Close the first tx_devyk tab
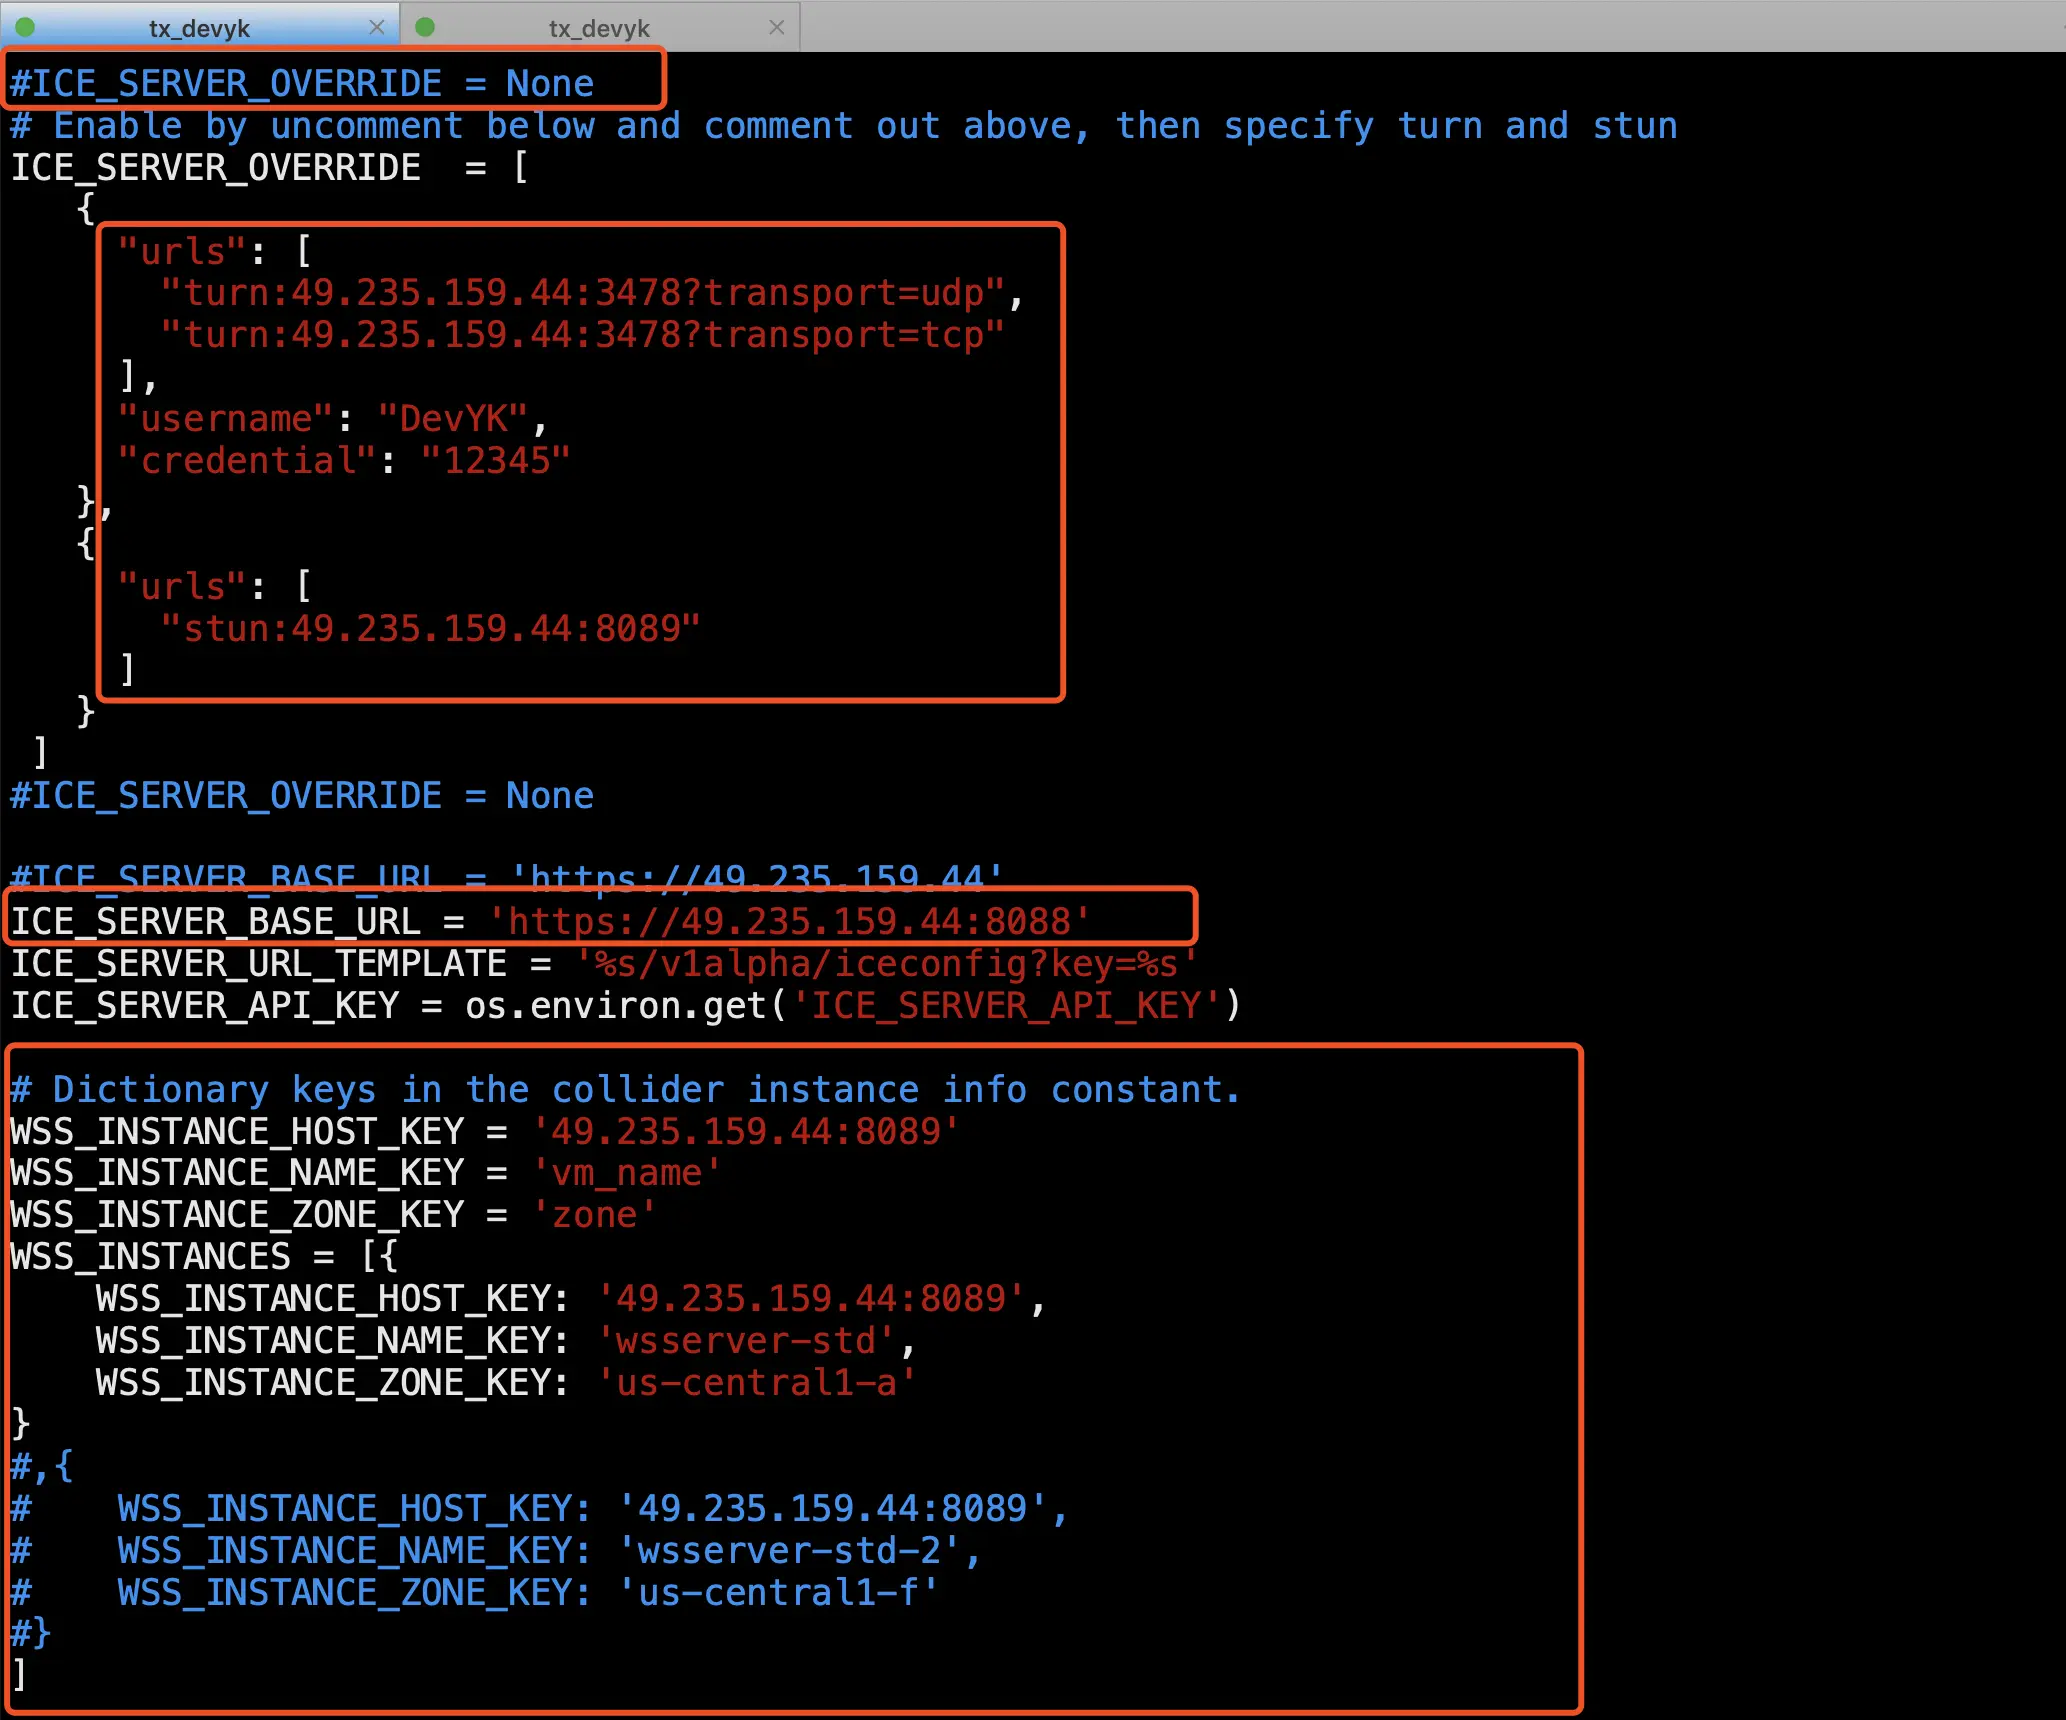Viewport: 2066px width, 1720px height. point(377,27)
